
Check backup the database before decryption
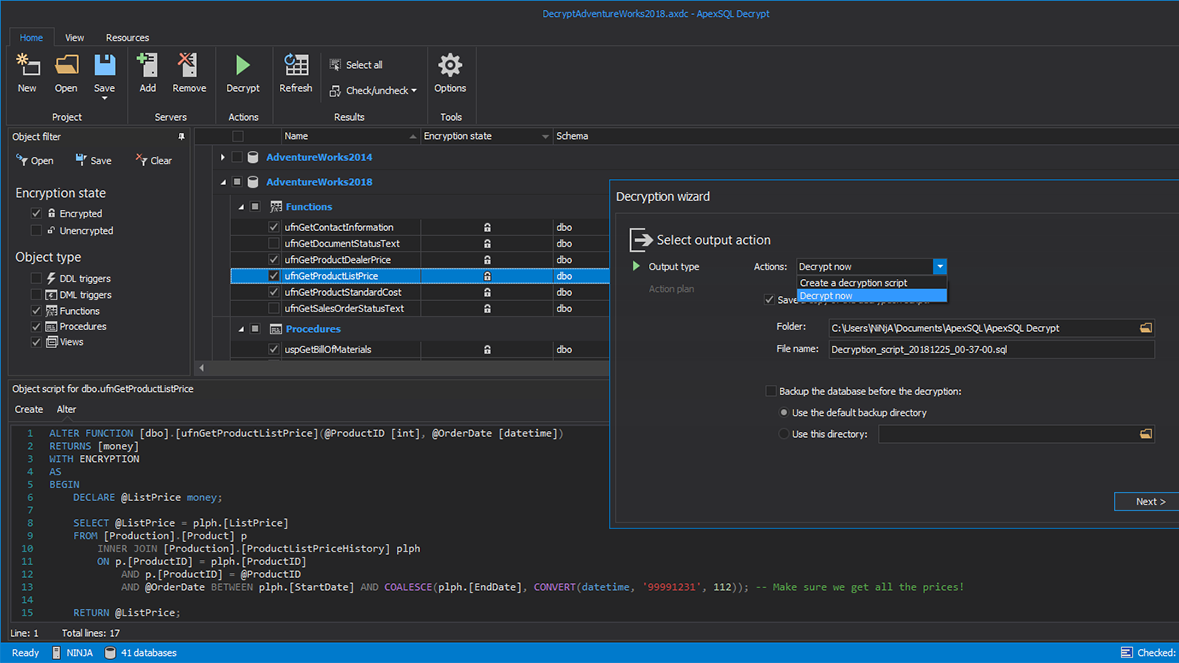(770, 392)
